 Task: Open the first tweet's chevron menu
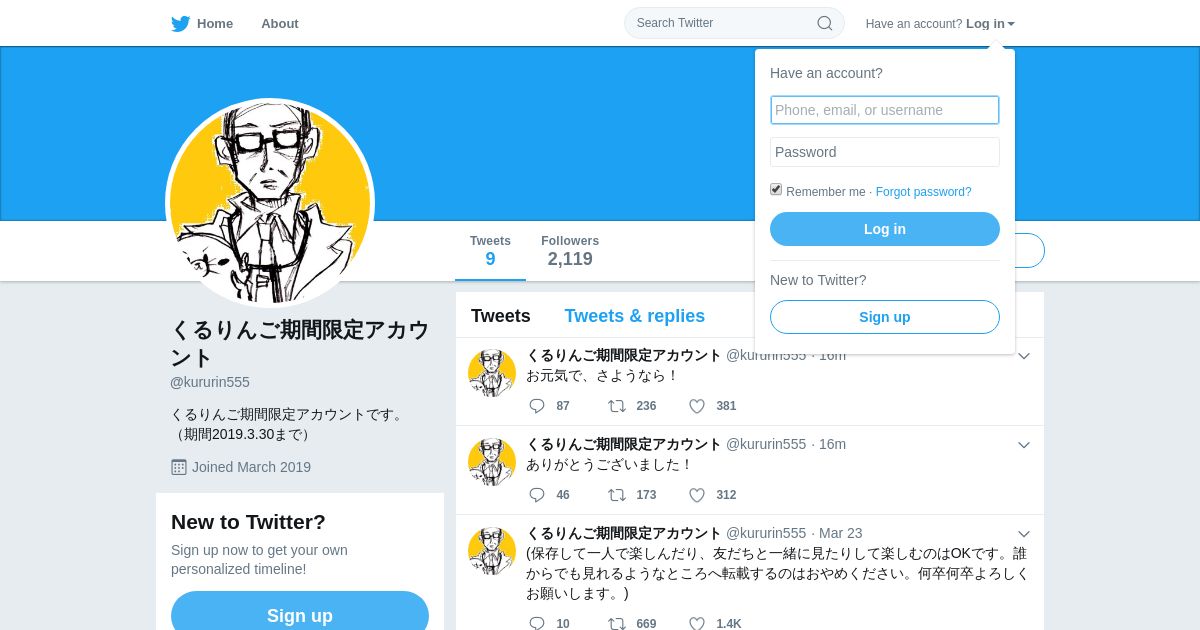click(1024, 356)
